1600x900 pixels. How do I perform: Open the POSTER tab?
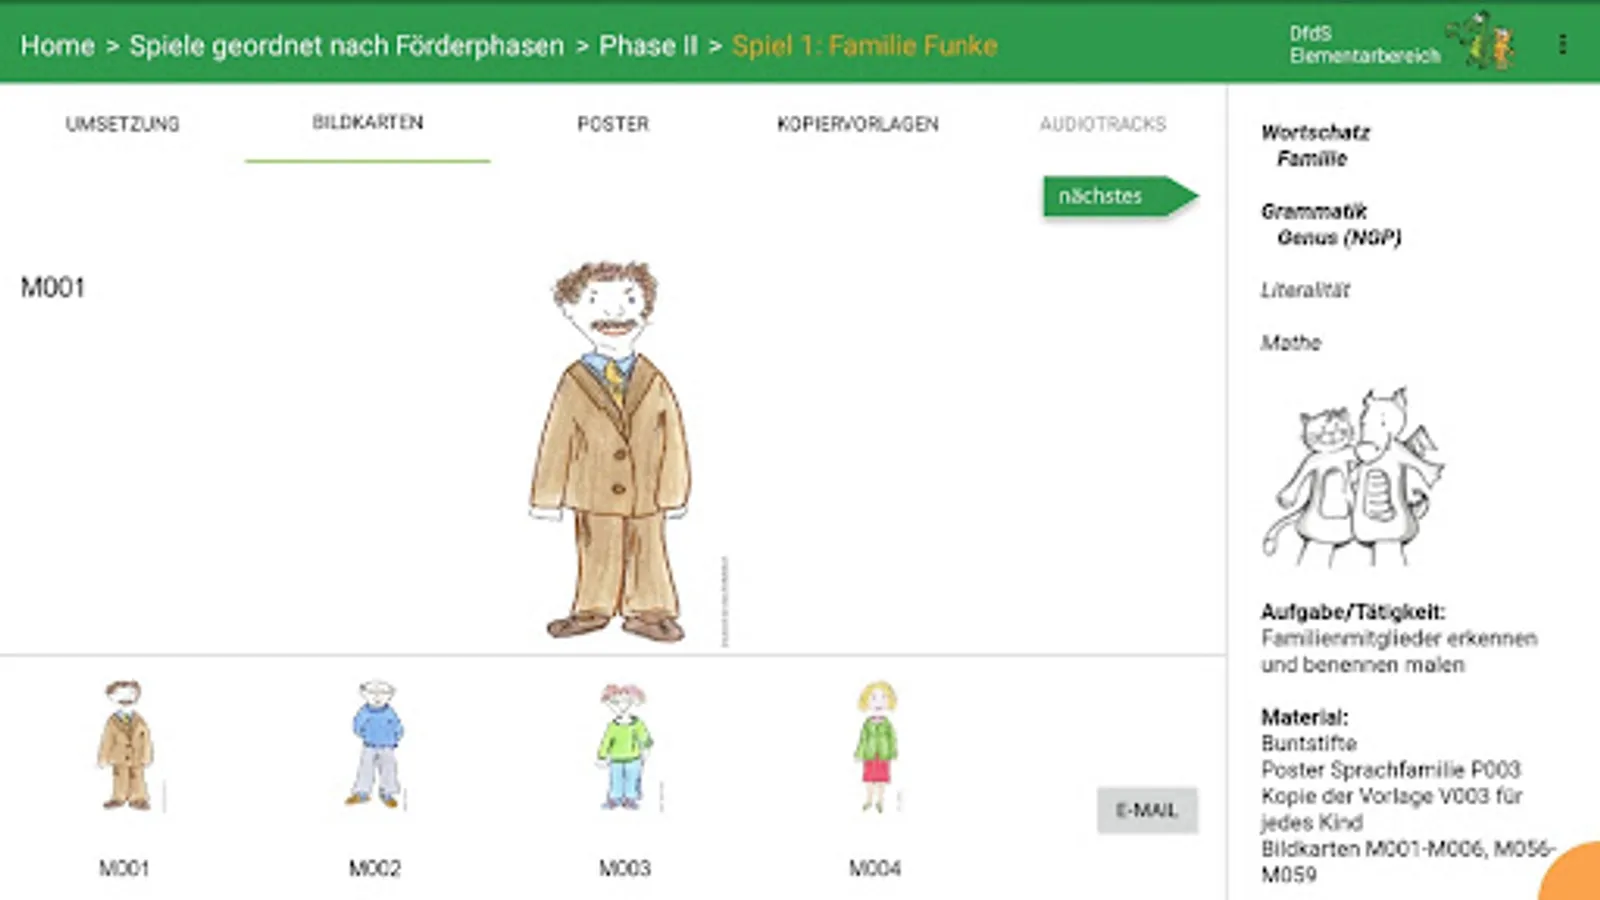pyautogui.click(x=612, y=124)
